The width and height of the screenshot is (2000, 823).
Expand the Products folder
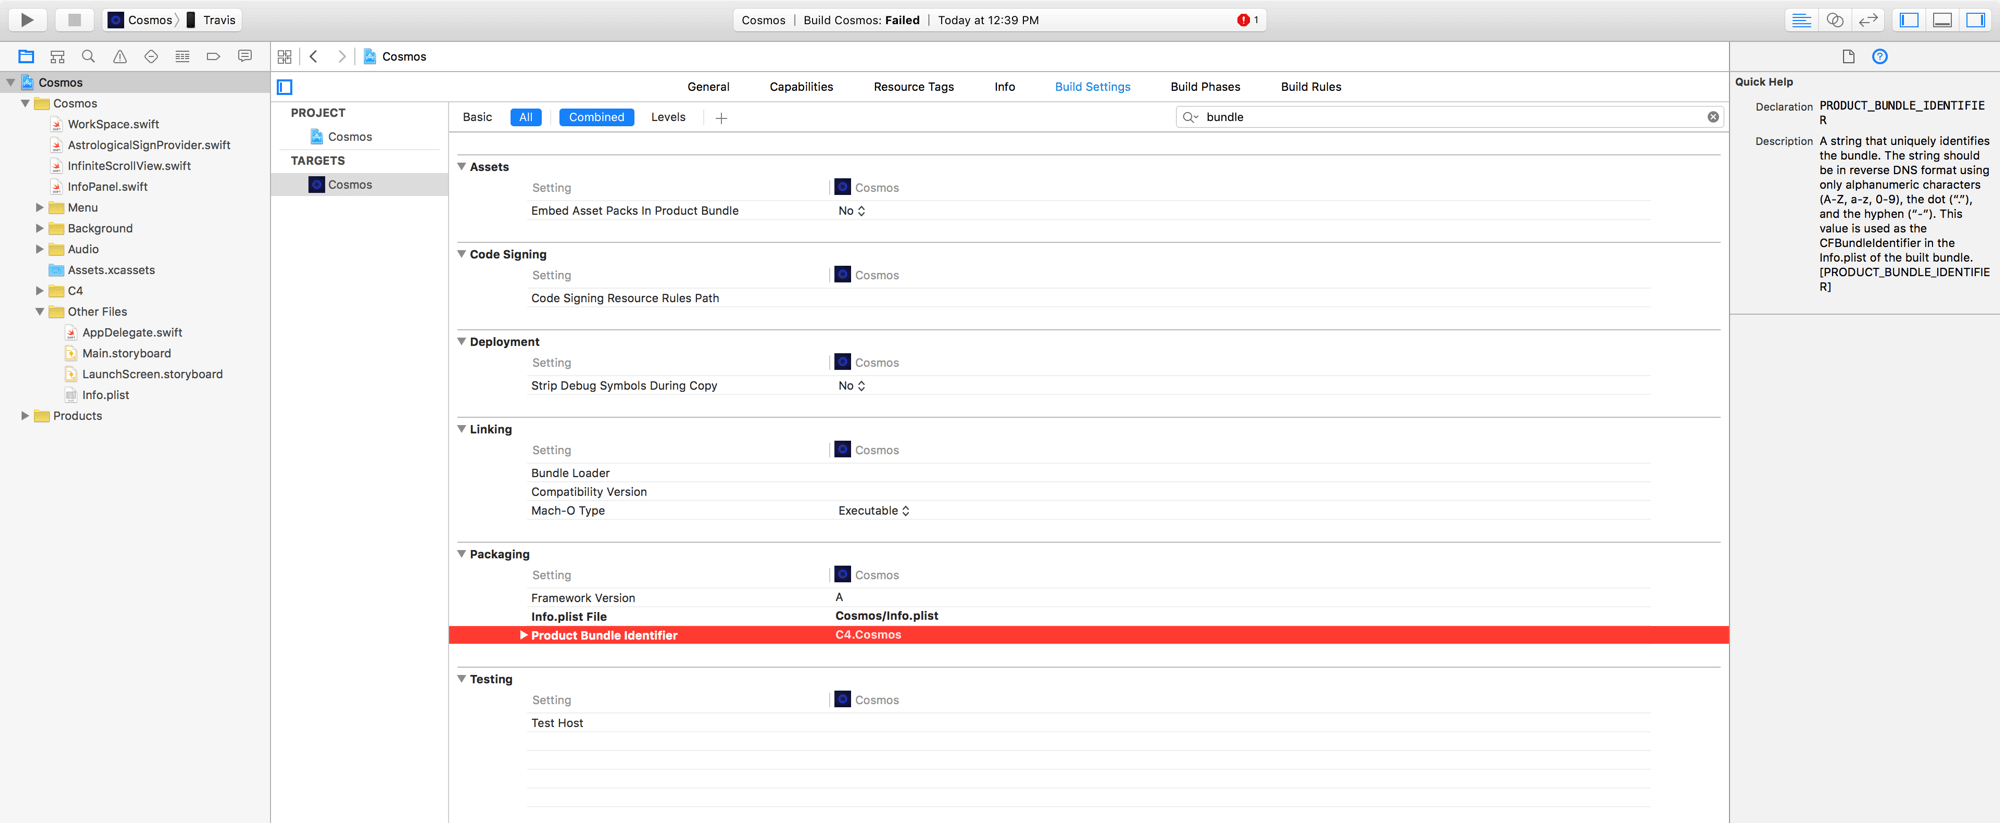point(25,416)
